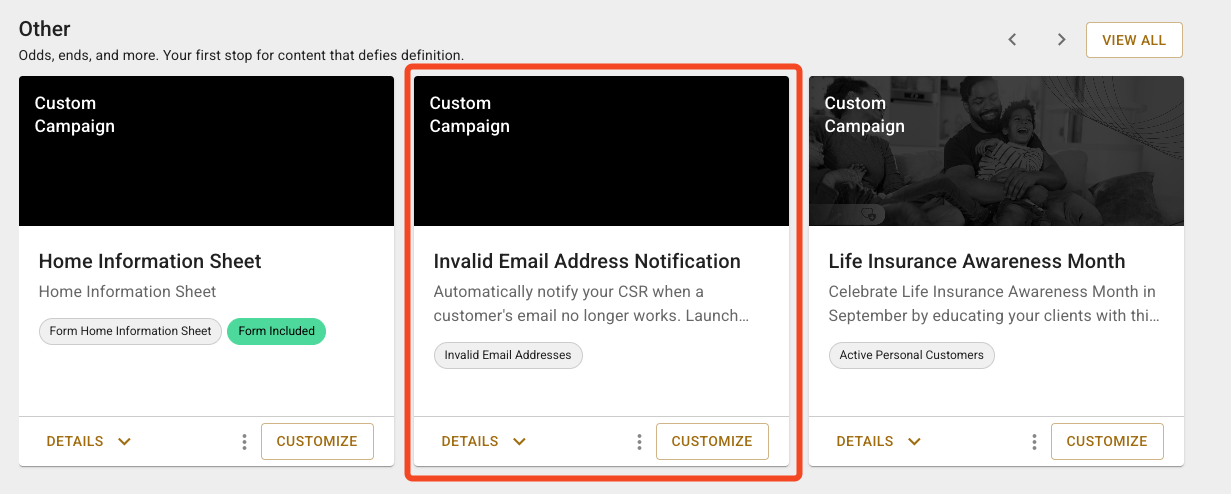This screenshot has width=1231, height=494.
Task: Open Life Insurance Awareness Month family photo
Action: pyautogui.click(x=996, y=151)
